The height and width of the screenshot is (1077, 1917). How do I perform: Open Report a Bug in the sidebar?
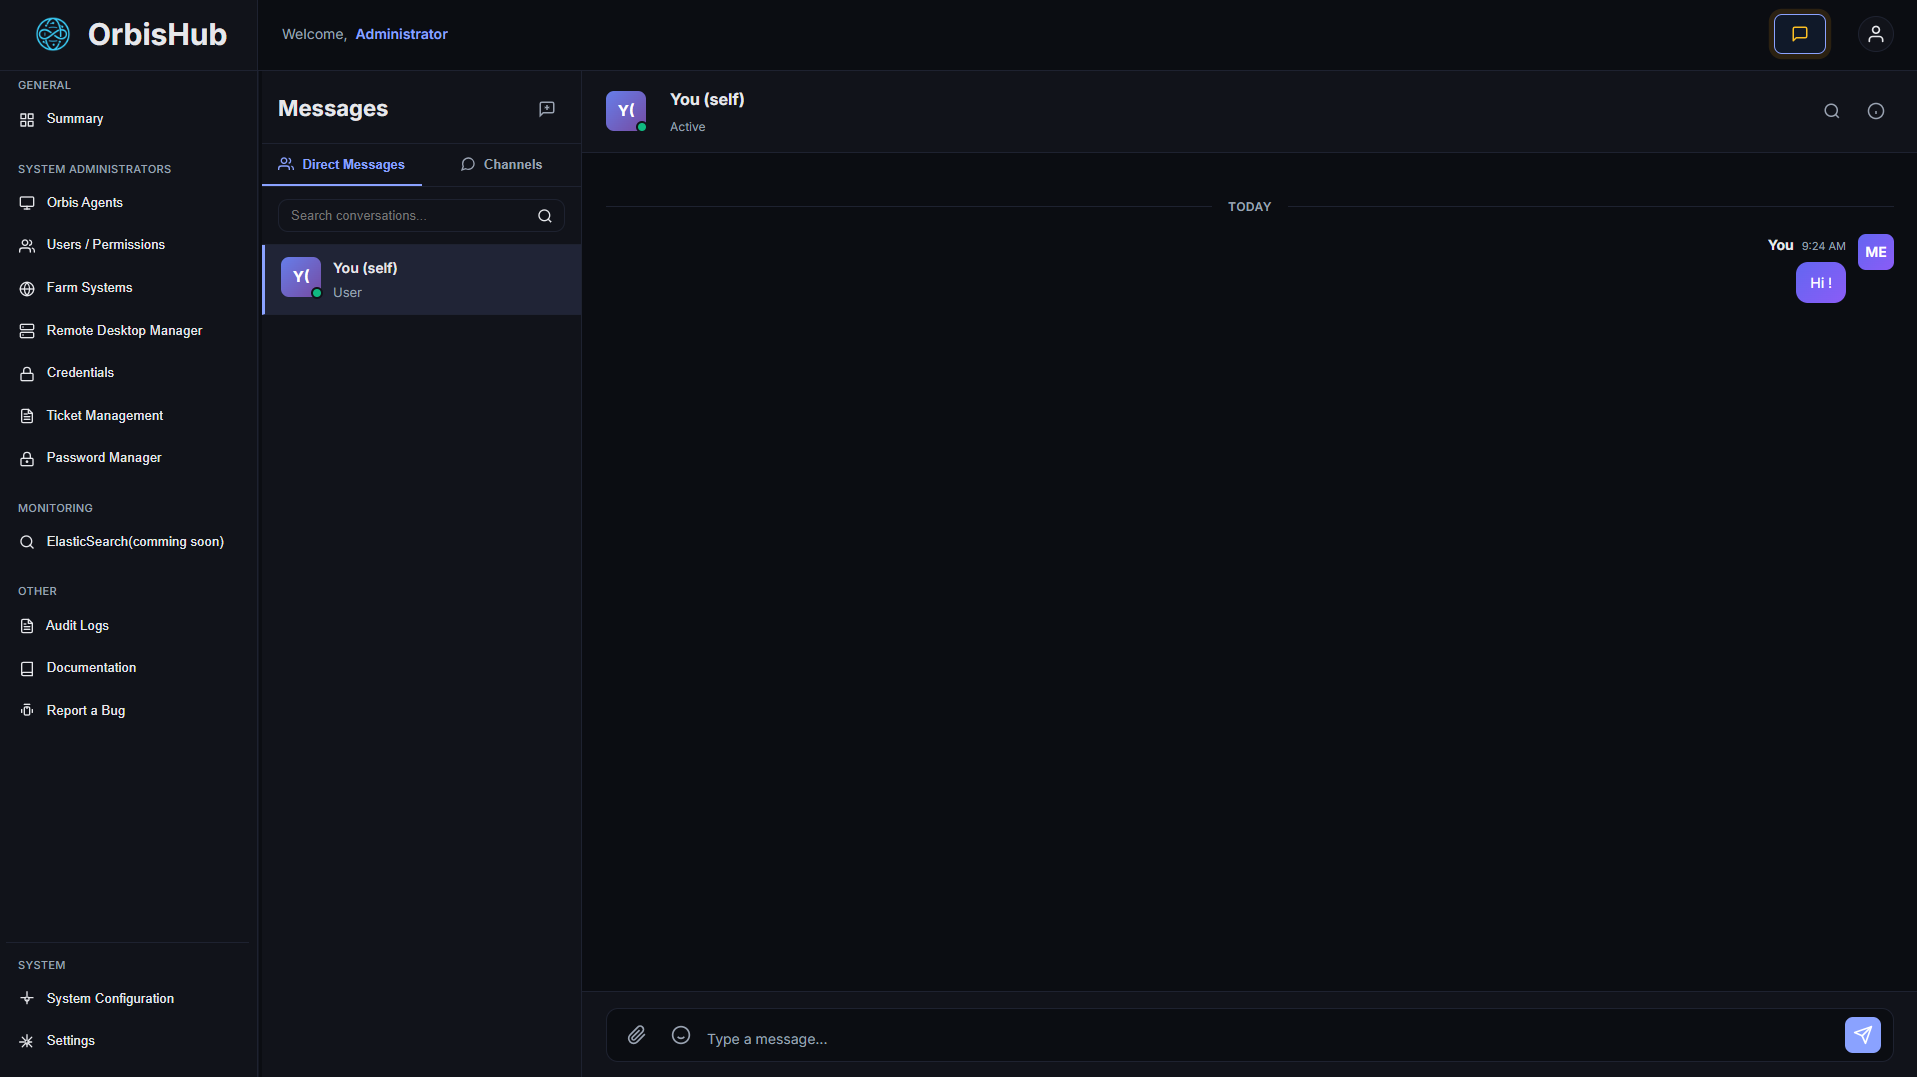pos(85,710)
